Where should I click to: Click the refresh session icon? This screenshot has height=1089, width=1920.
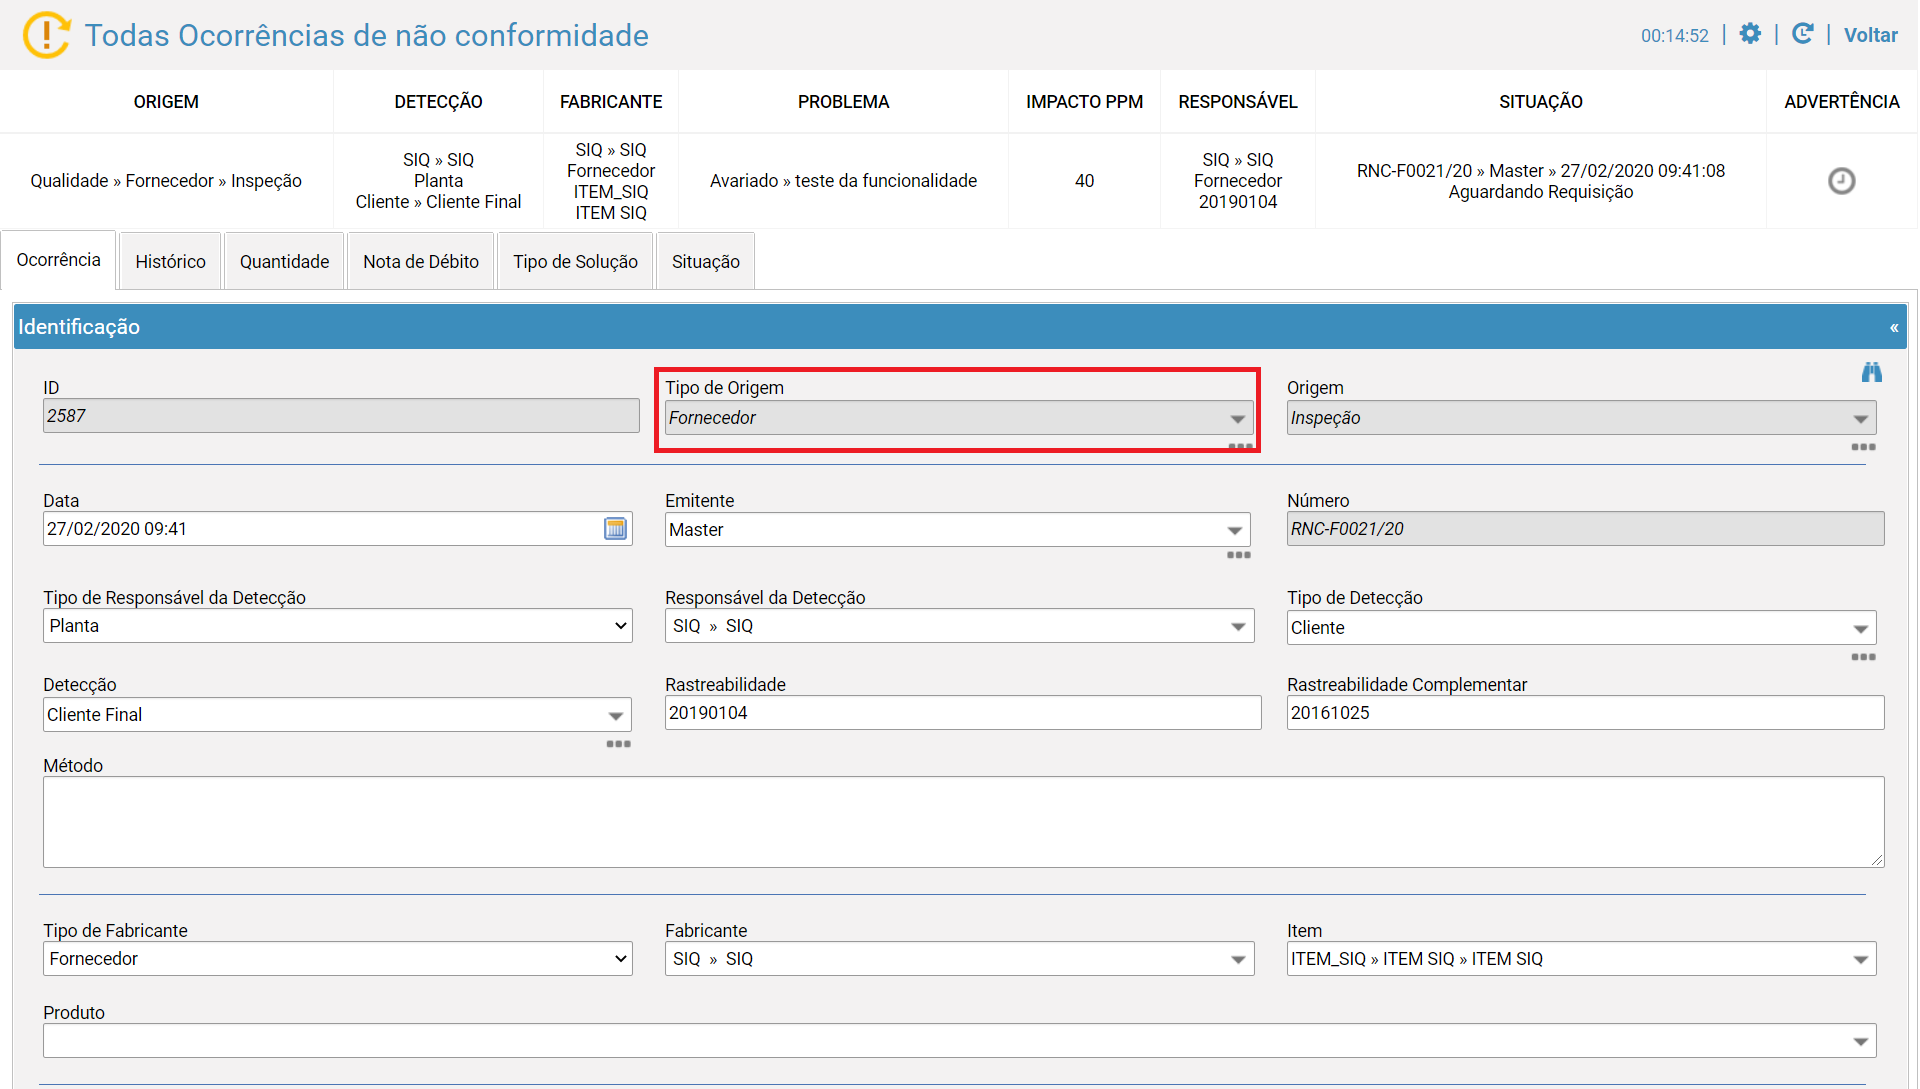coord(1802,34)
